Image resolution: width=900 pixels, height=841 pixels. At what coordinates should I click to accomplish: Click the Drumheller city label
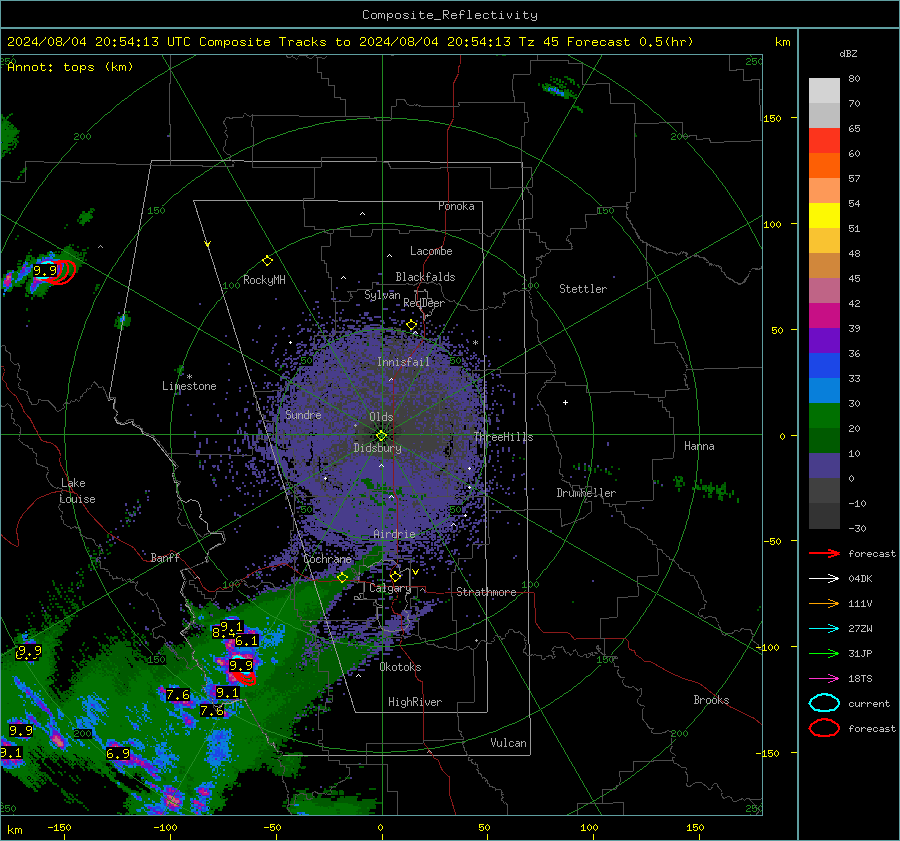coord(586,493)
